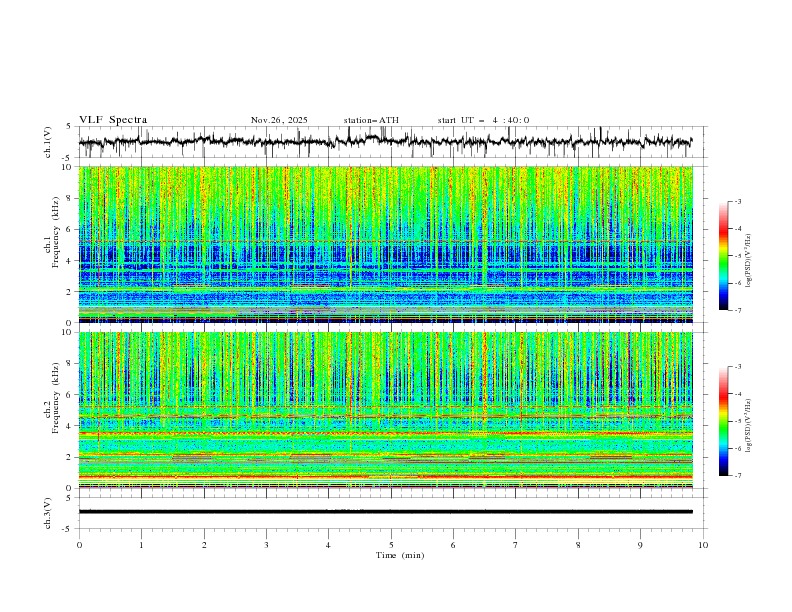792x612 pixels.
Task: Click the 'start UT = 4 :40: 0' text
Action: coord(483,120)
